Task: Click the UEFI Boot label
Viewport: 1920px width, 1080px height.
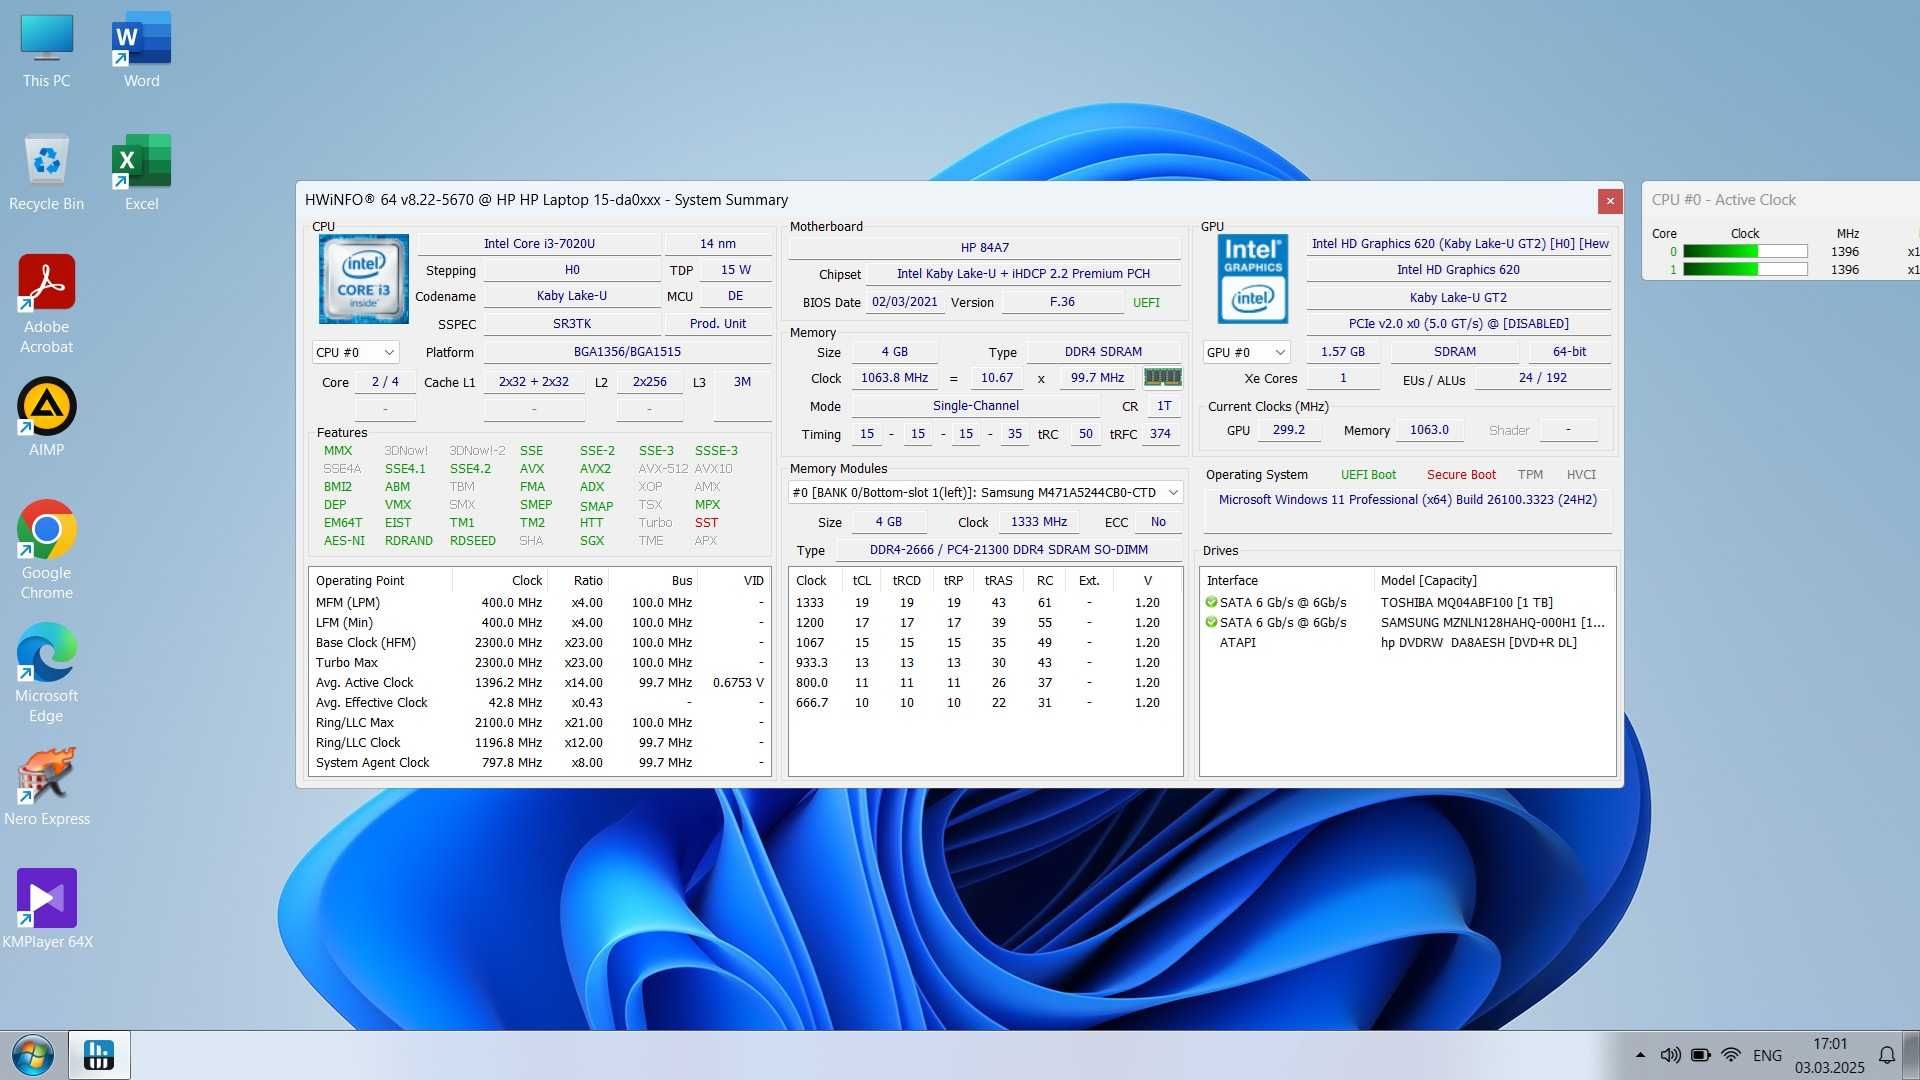Action: [x=1368, y=474]
